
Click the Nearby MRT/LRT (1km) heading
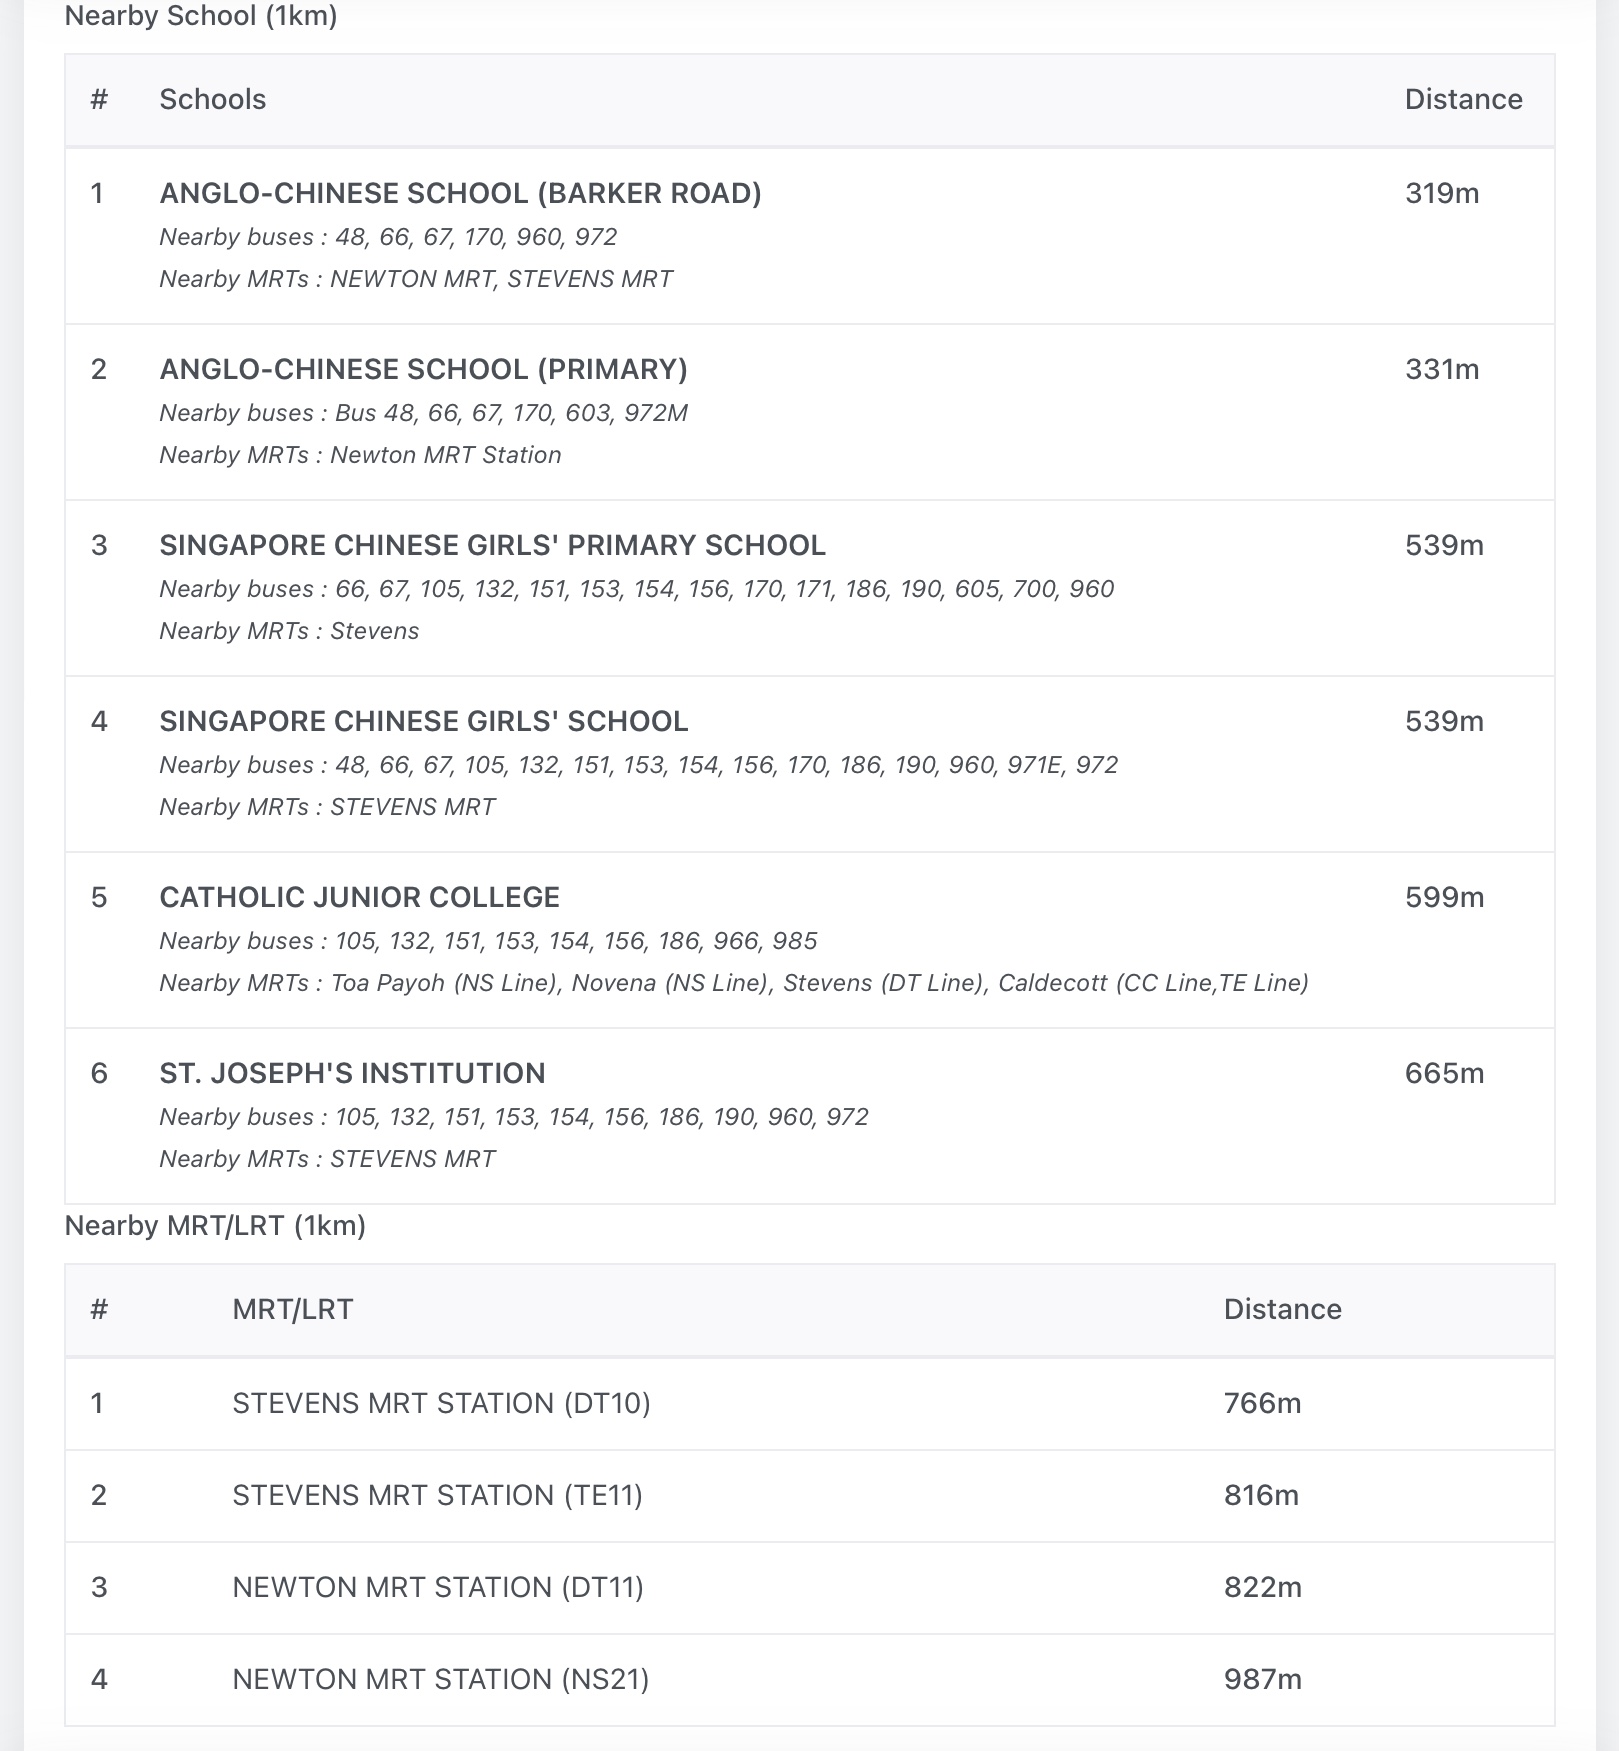215,1226
